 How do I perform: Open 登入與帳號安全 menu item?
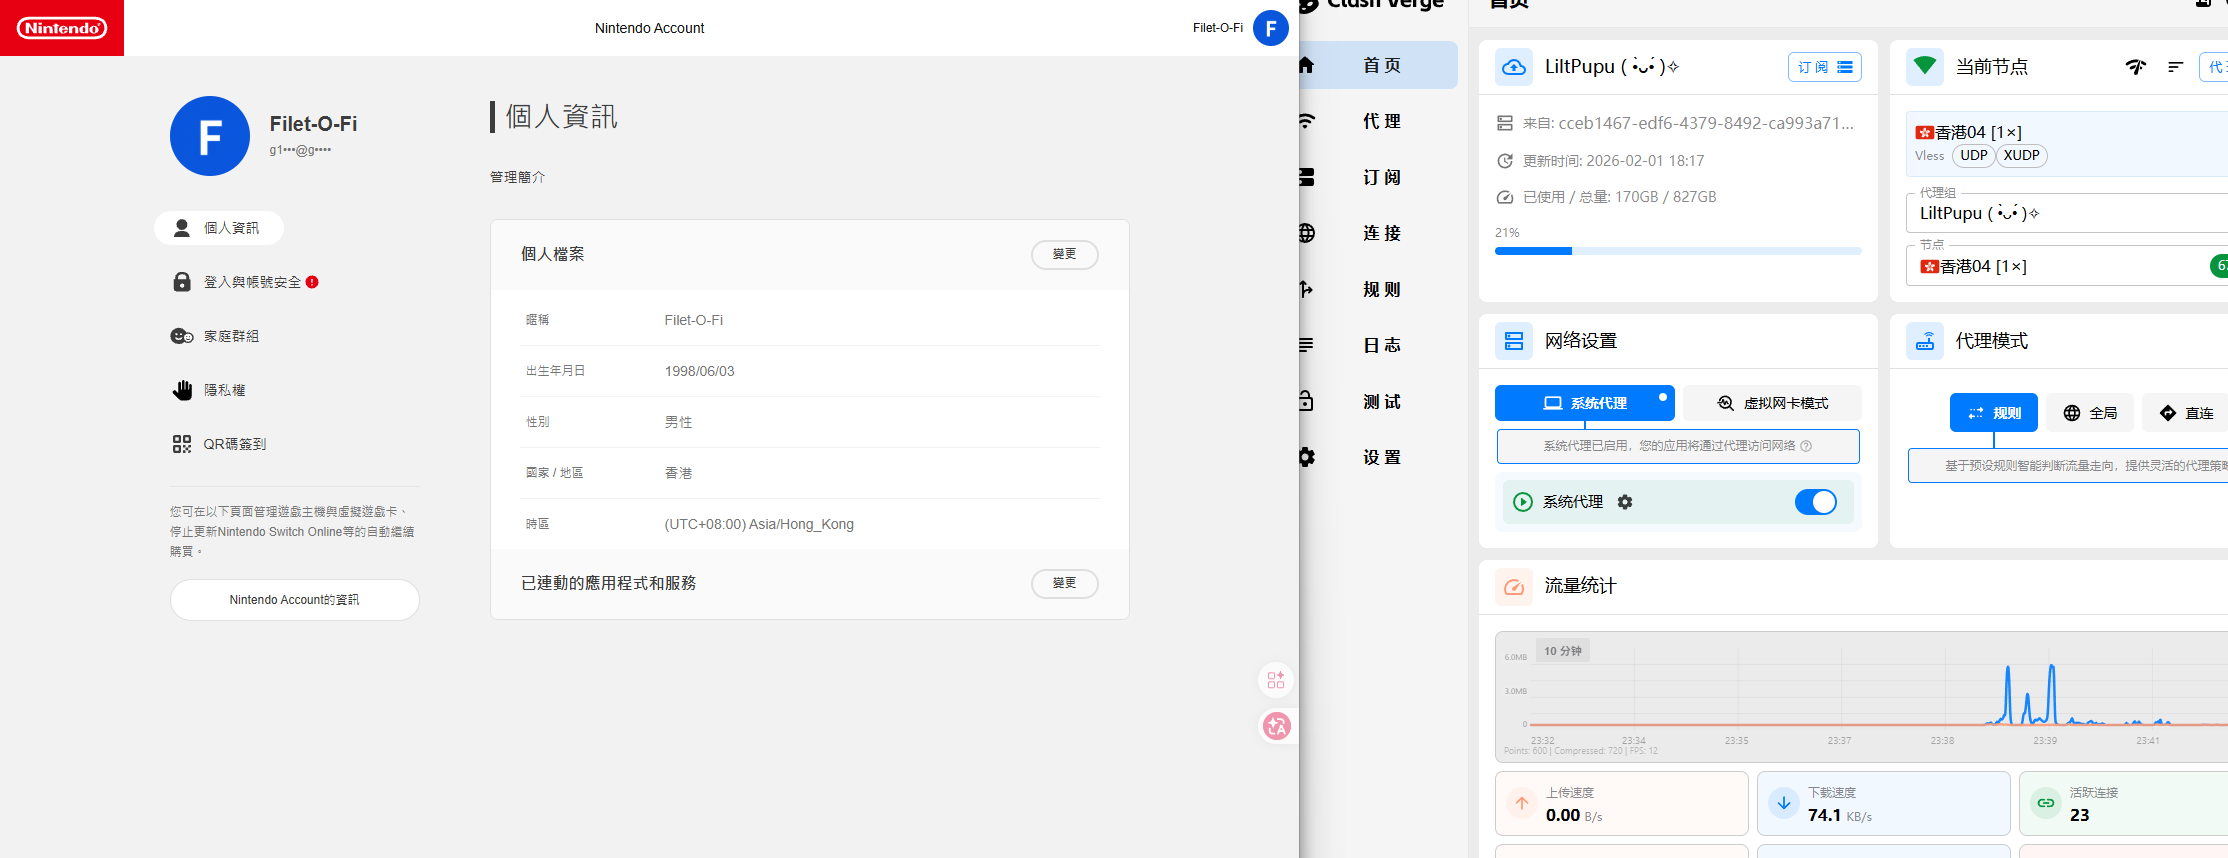(x=252, y=282)
